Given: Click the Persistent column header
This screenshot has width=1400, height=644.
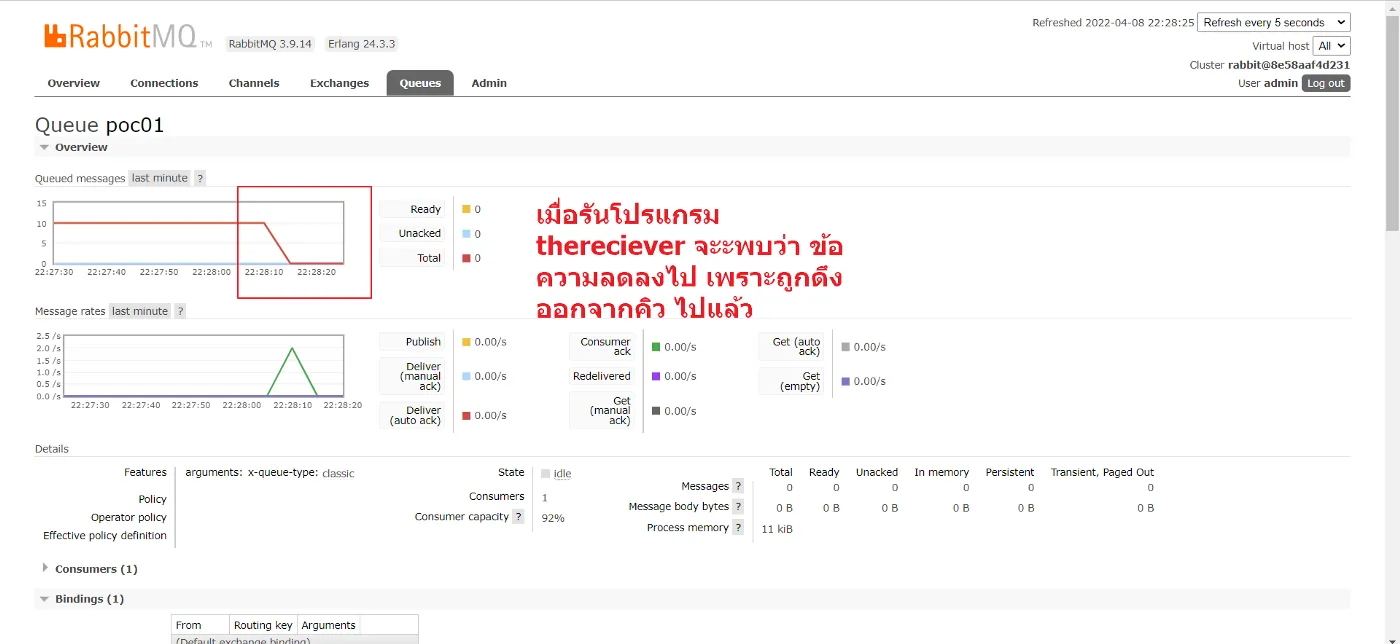Looking at the screenshot, I should (x=1010, y=472).
